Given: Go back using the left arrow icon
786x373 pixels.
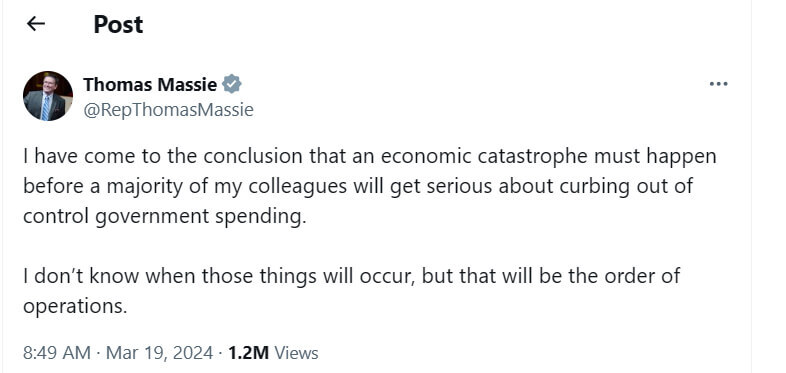Looking at the screenshot, I should point(36,24).
